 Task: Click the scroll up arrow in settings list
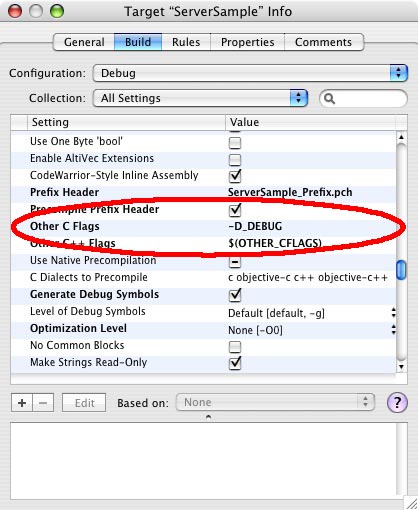click(x=401, y=137)
